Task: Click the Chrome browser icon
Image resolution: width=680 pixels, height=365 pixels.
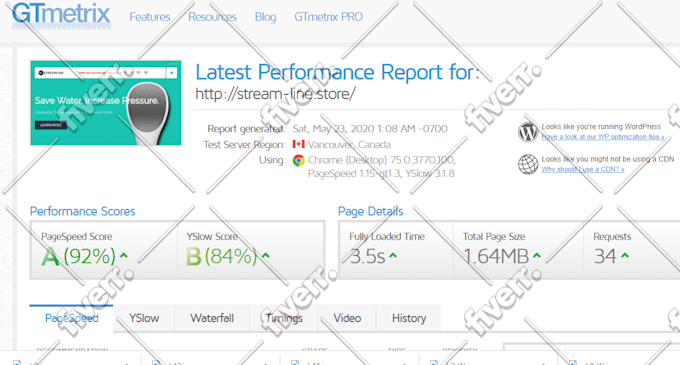Action: [298, 160]
